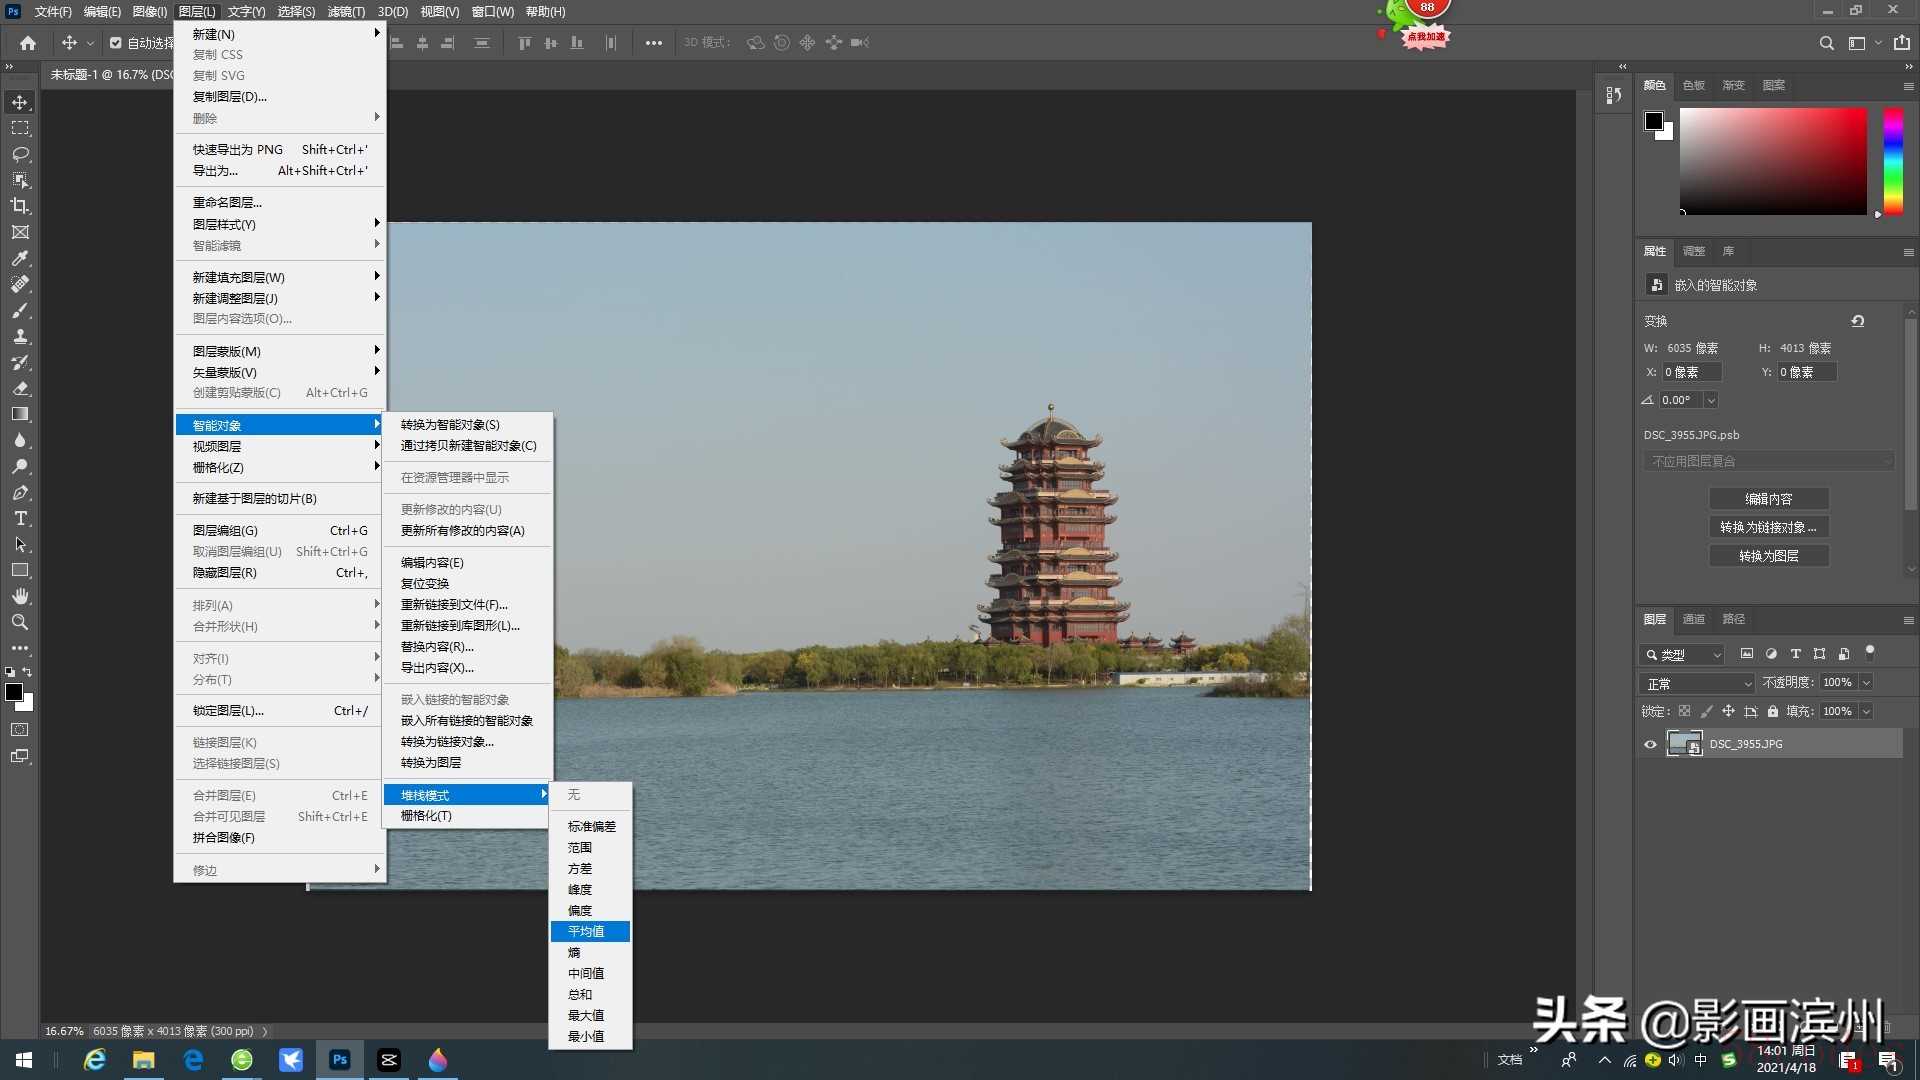
Task: Click 转换为智能对象(S) menu item
Action: (x=468, y=424)
